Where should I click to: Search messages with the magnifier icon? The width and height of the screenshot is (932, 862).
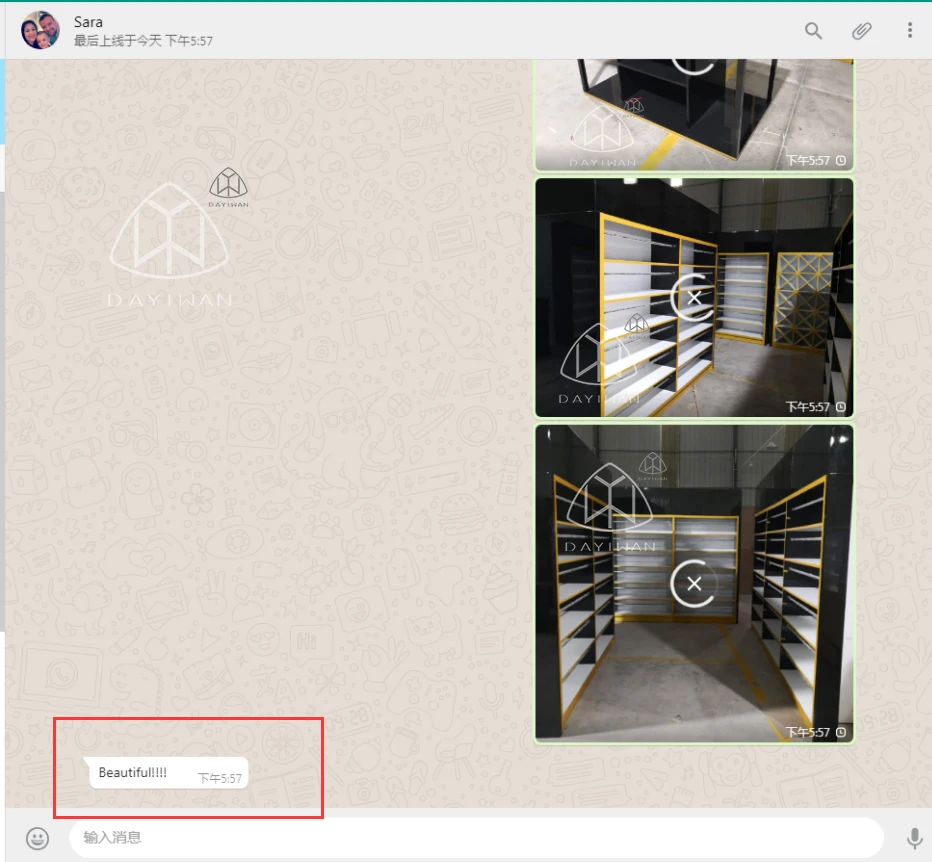813,30
